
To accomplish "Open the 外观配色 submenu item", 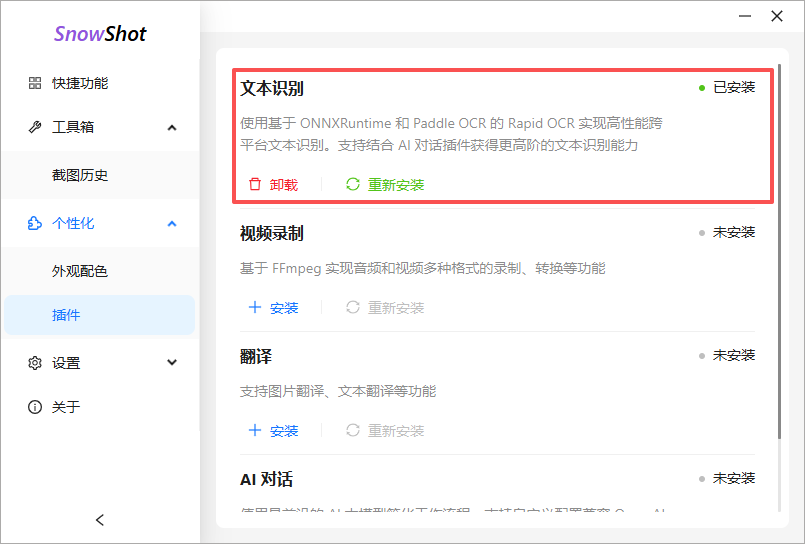I will pos(100,271).
